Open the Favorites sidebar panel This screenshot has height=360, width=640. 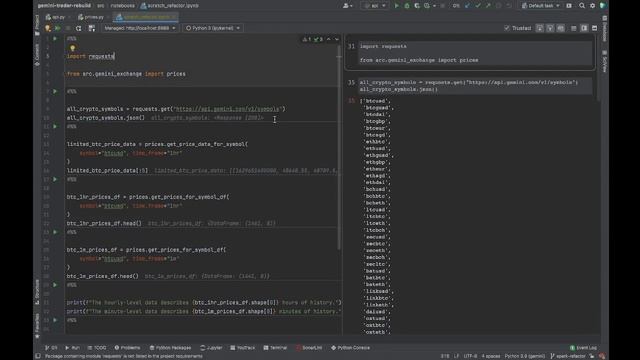[37, 325]
